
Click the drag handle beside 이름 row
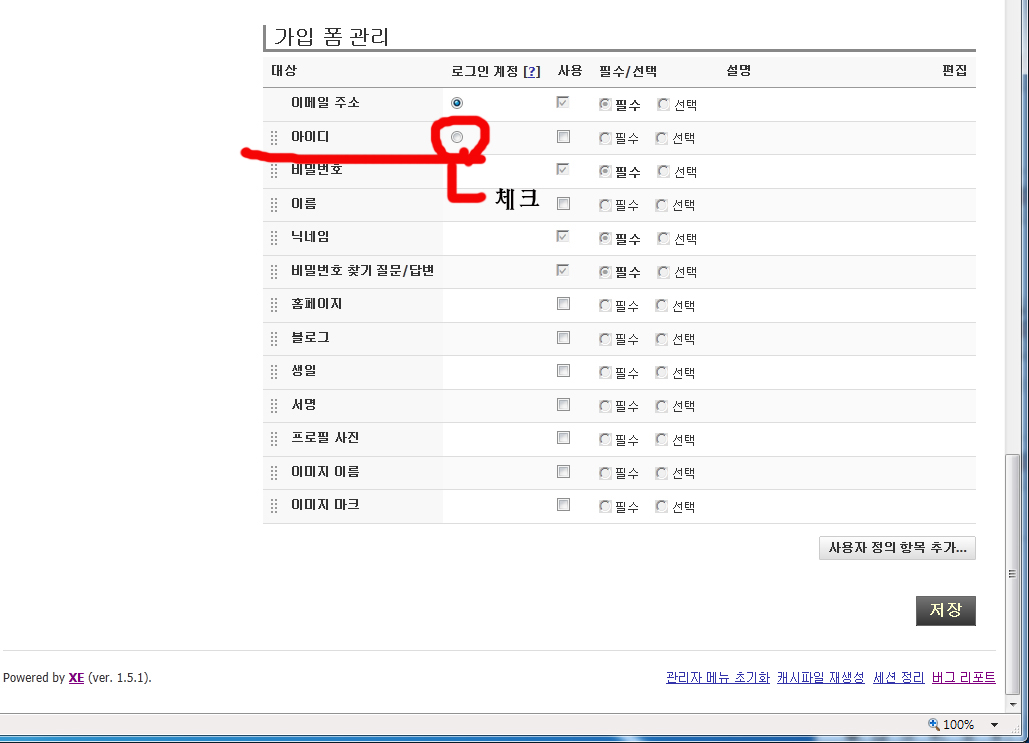274,205
